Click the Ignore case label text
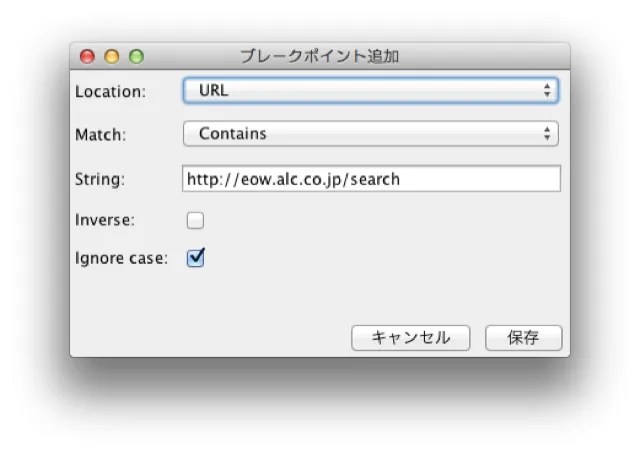The width and height of the screenshot is (640, 454). pyautogui.click(x=122, y=258)
